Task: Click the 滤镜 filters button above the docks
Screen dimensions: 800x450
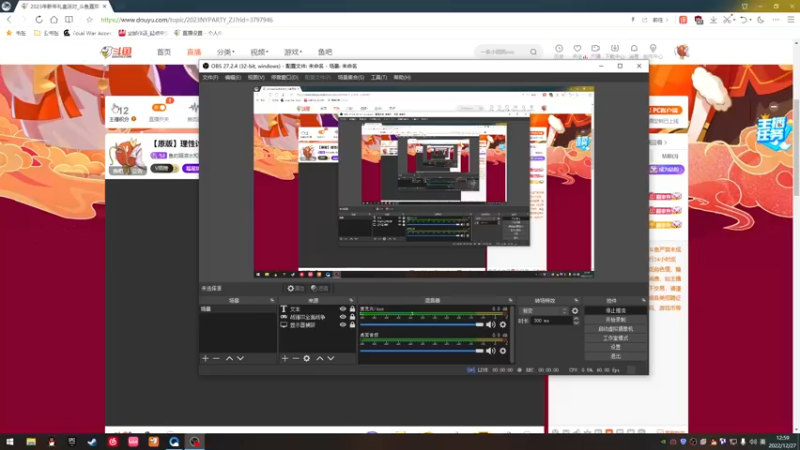Action: point(320,288)
